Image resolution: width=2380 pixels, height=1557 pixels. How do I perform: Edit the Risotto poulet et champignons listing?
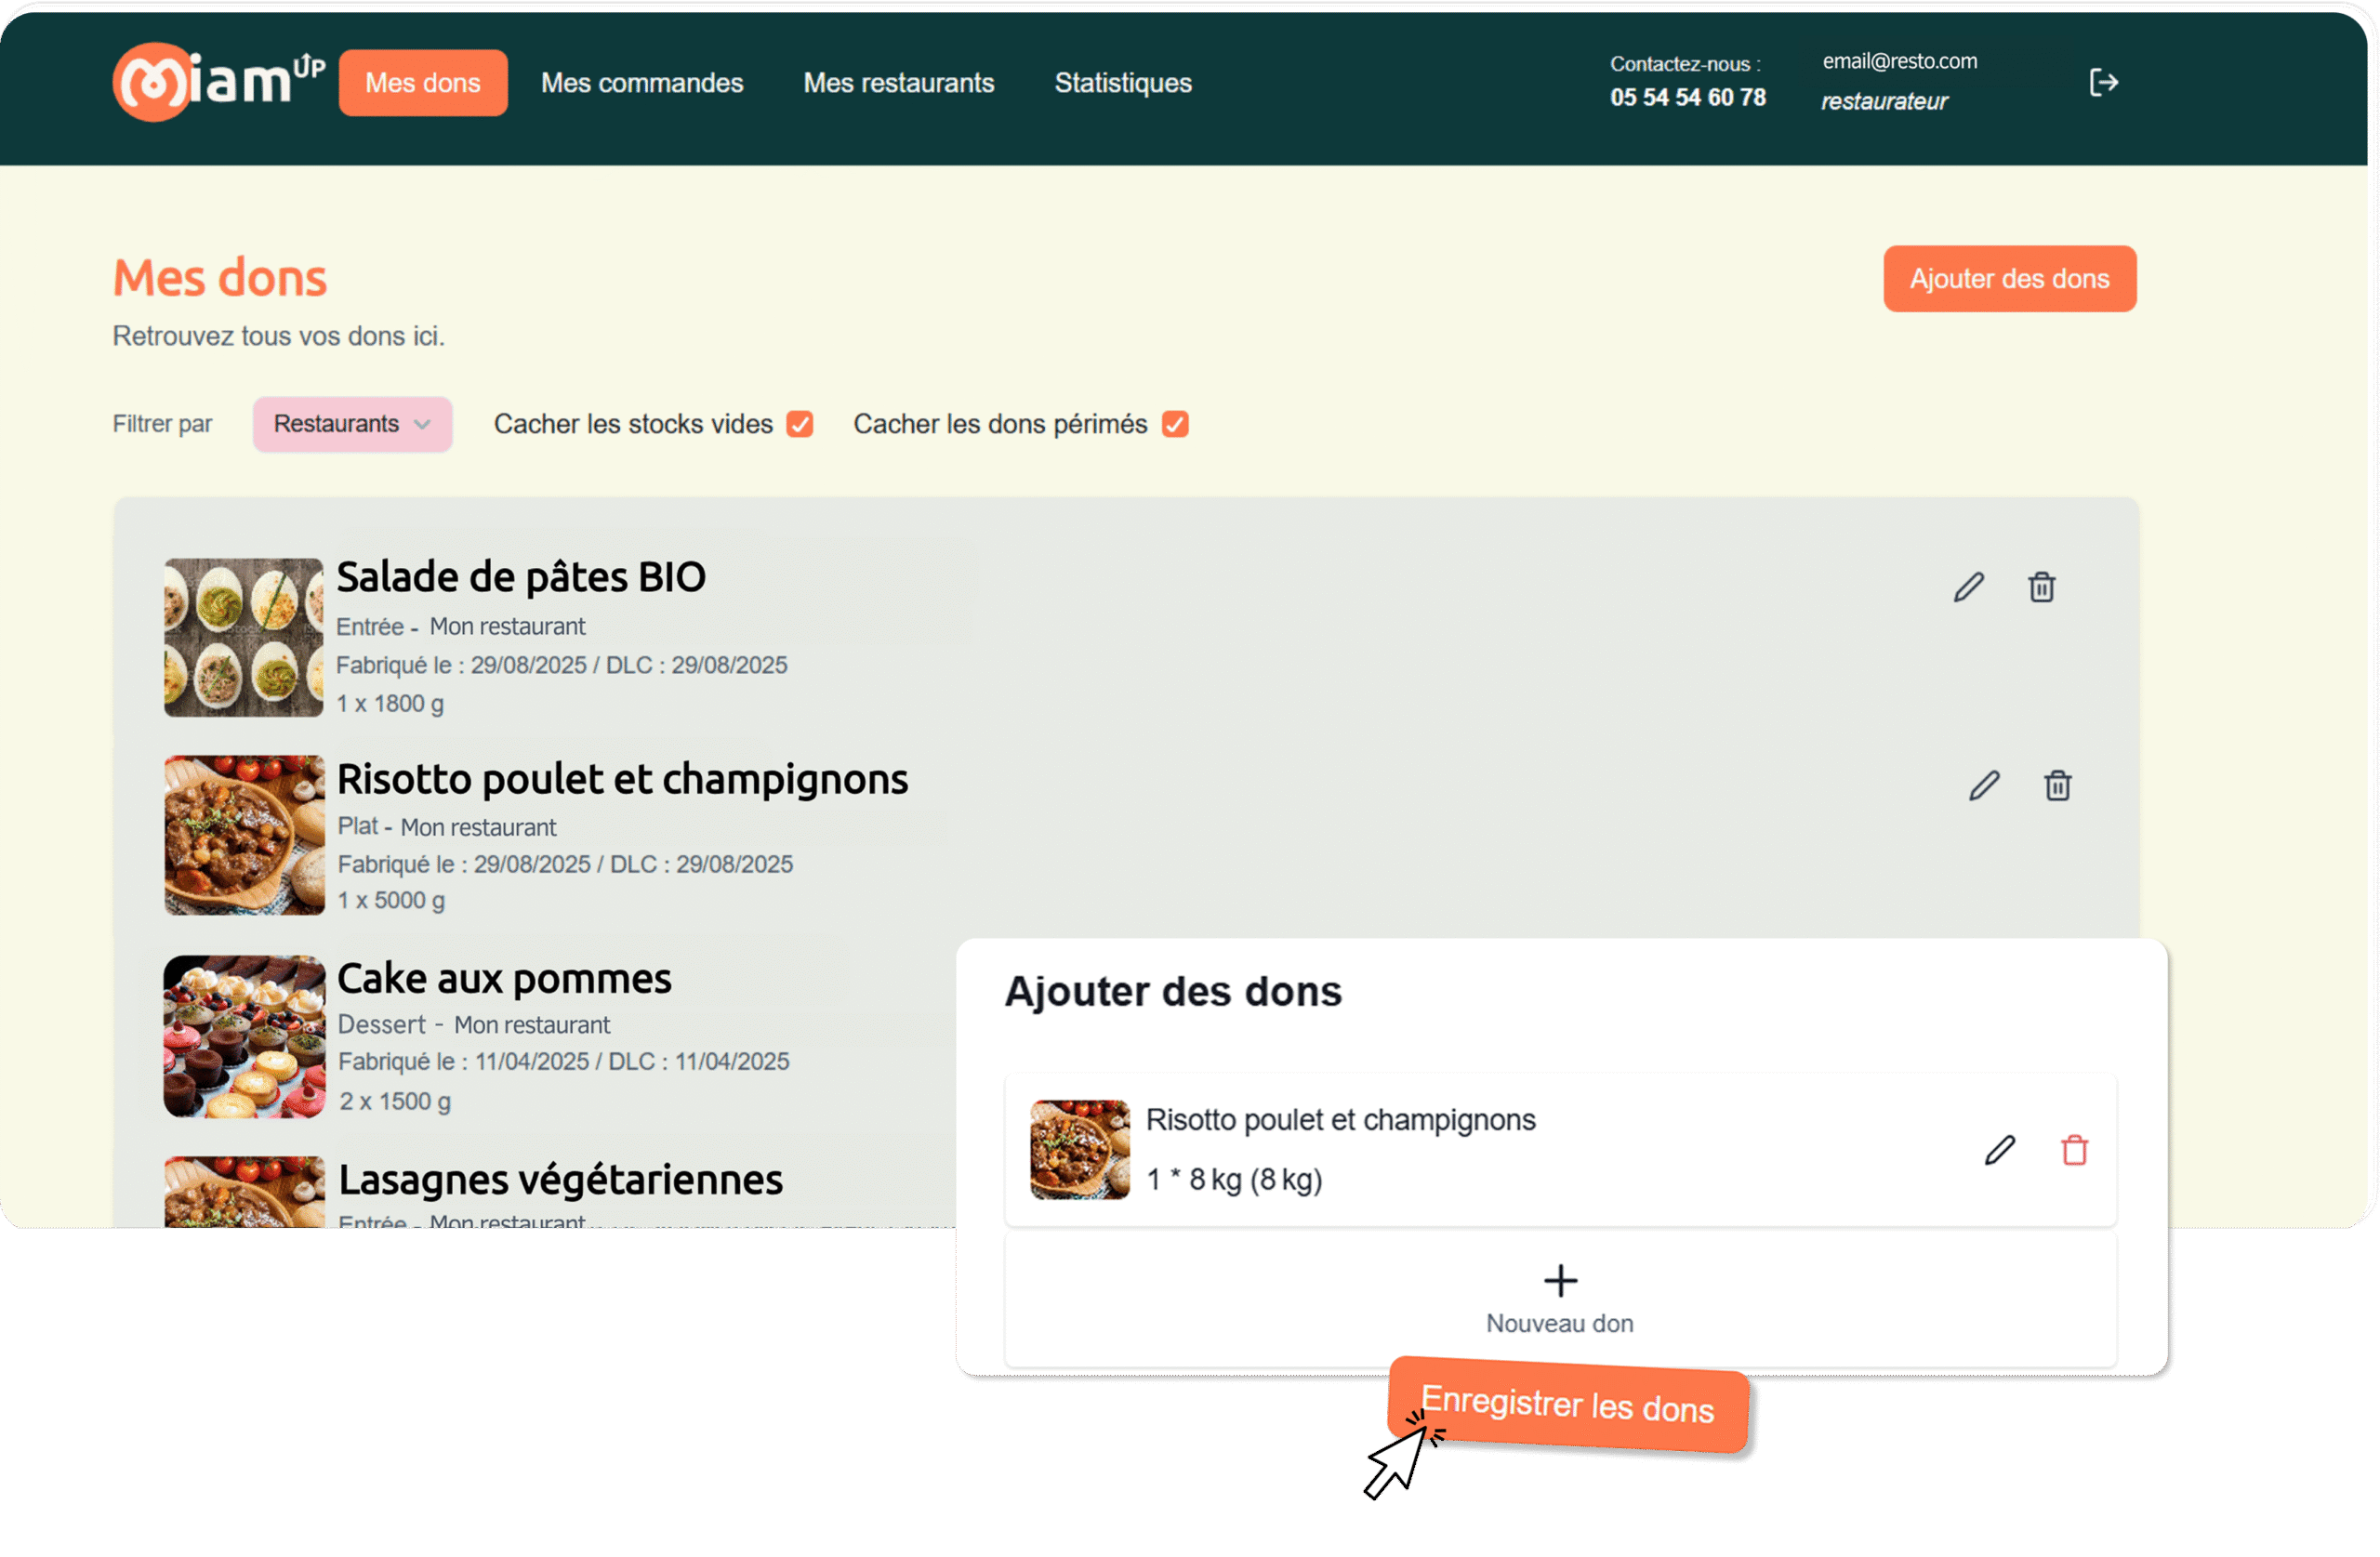[1984, 786]
